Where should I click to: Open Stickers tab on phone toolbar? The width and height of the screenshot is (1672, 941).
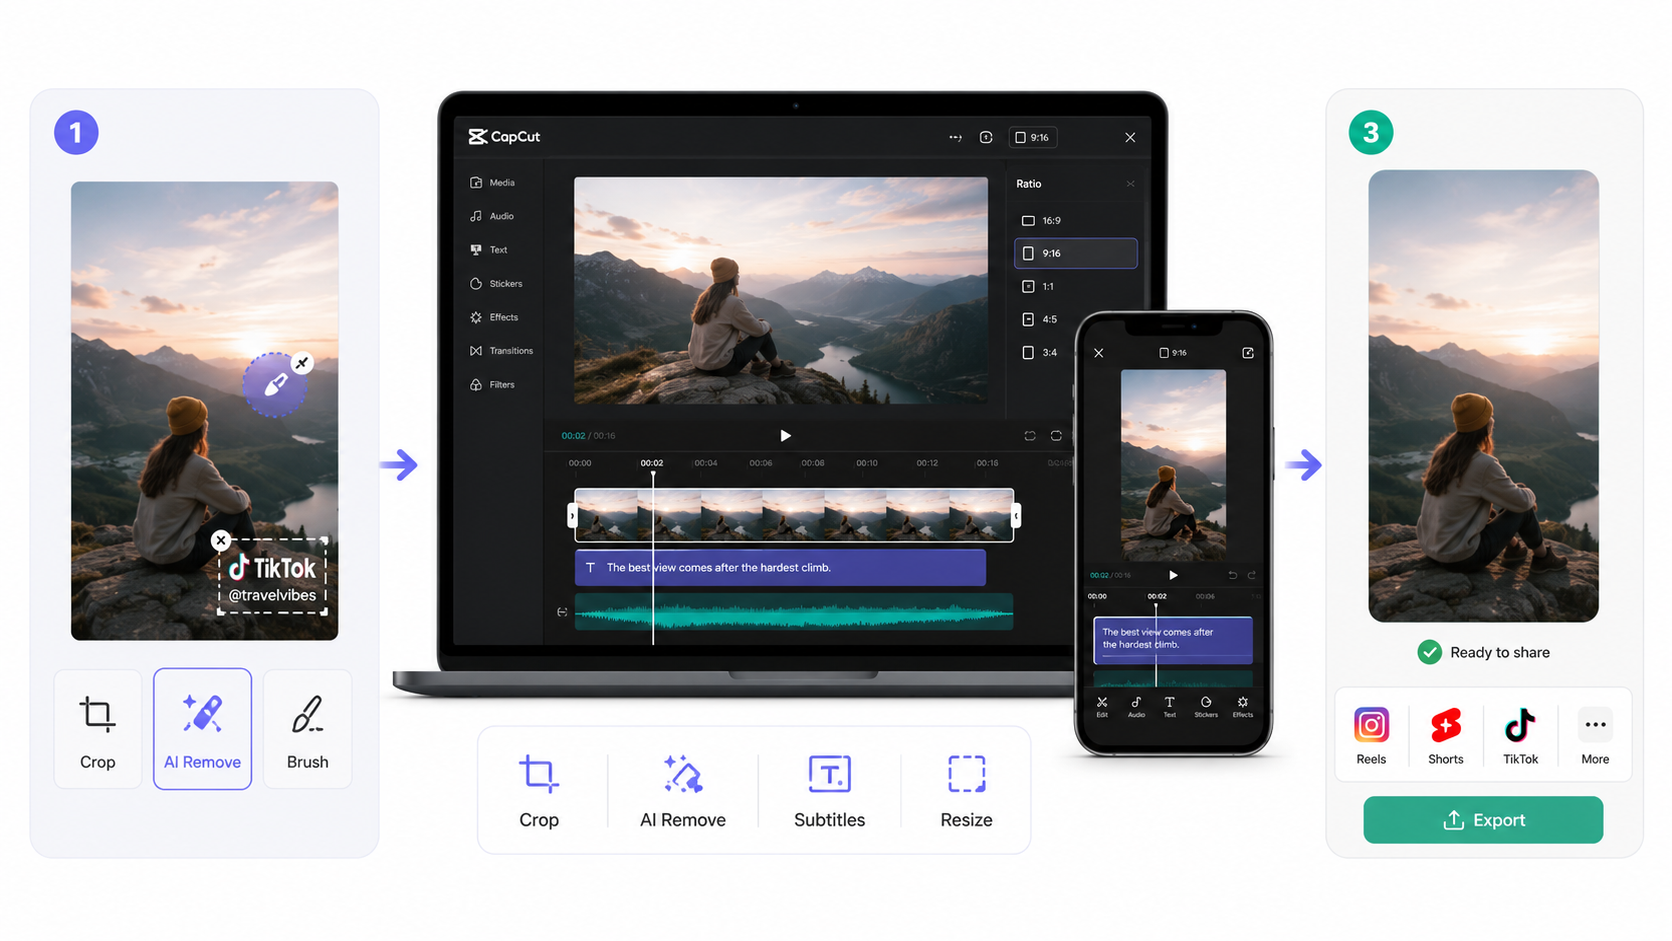click(x=1206, y=707)
